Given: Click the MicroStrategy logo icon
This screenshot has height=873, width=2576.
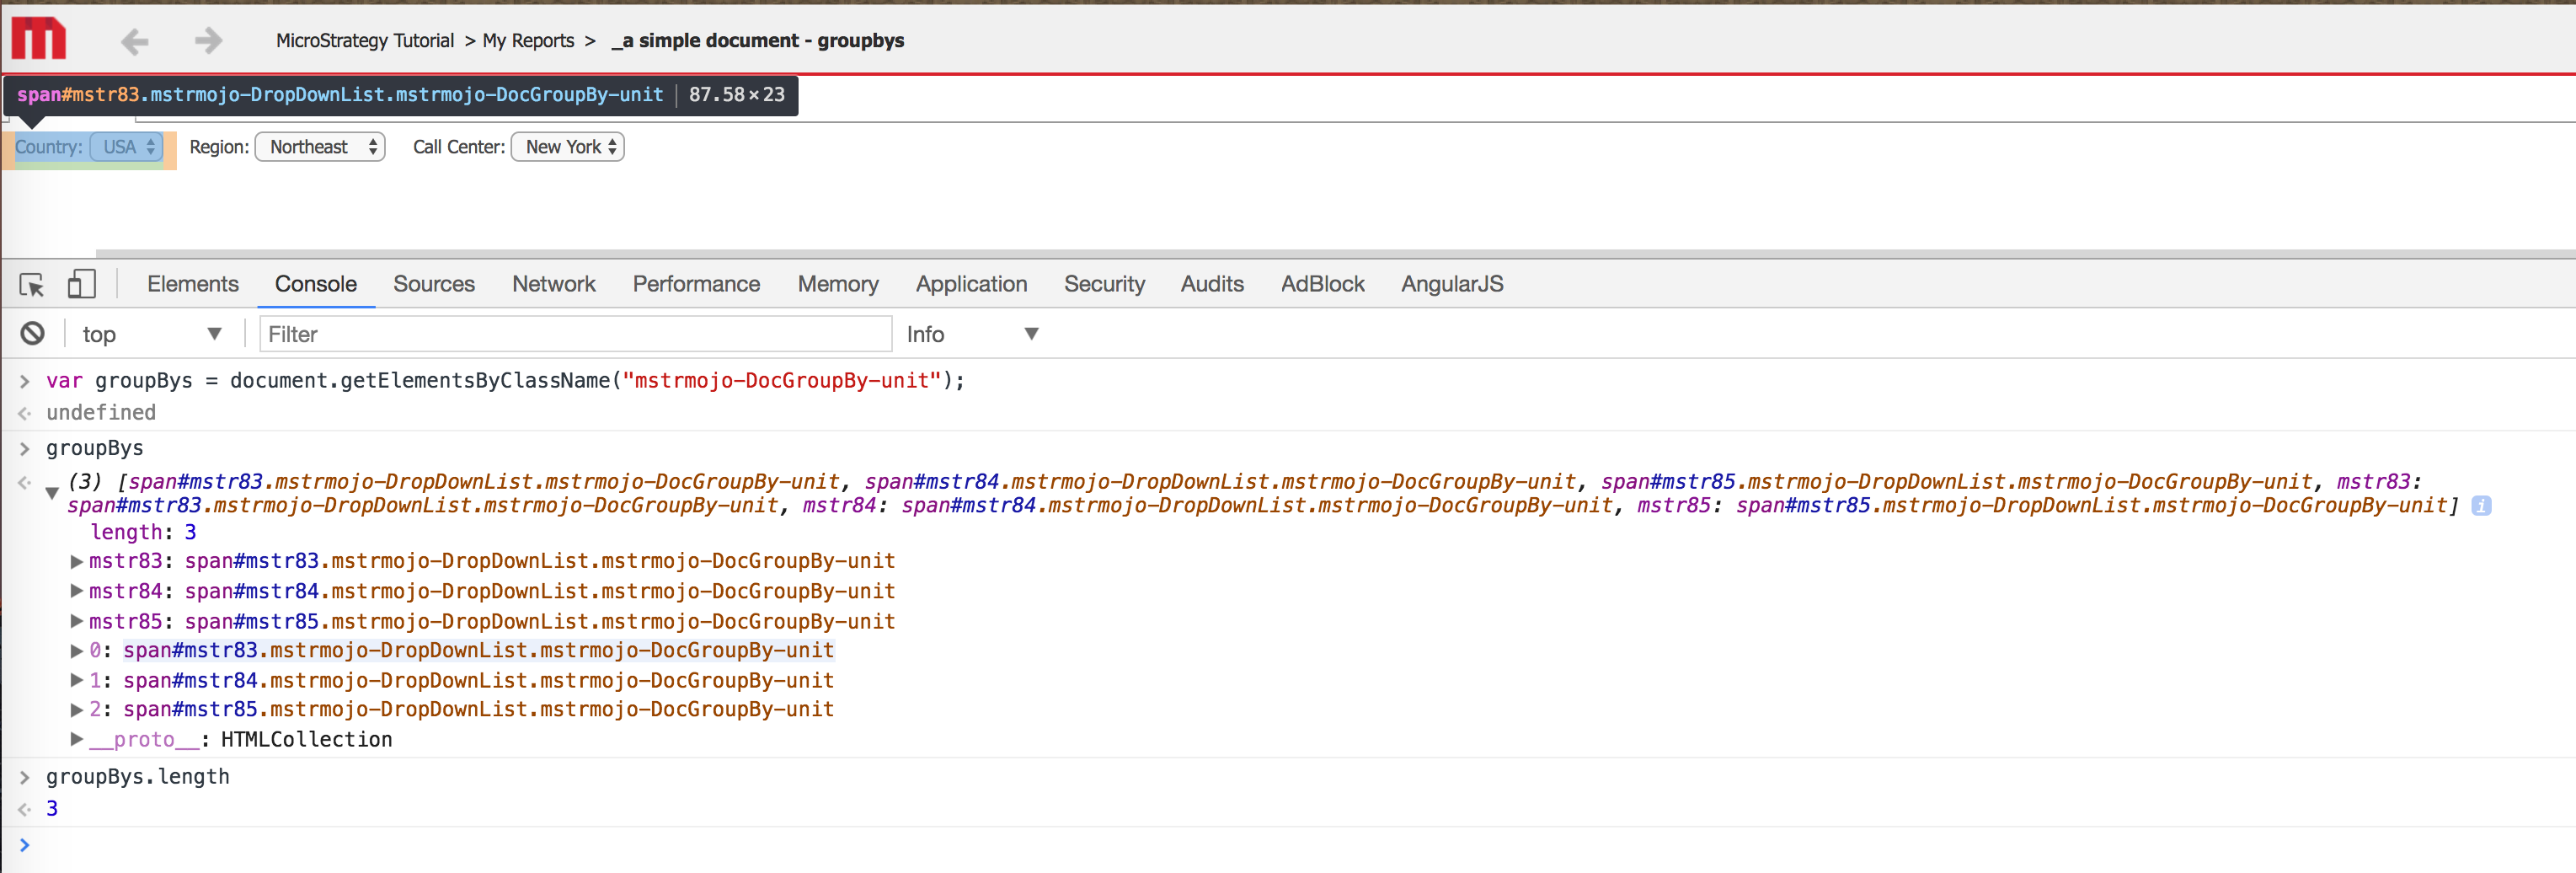Looking at the screenshot, I should coord(38,40).
